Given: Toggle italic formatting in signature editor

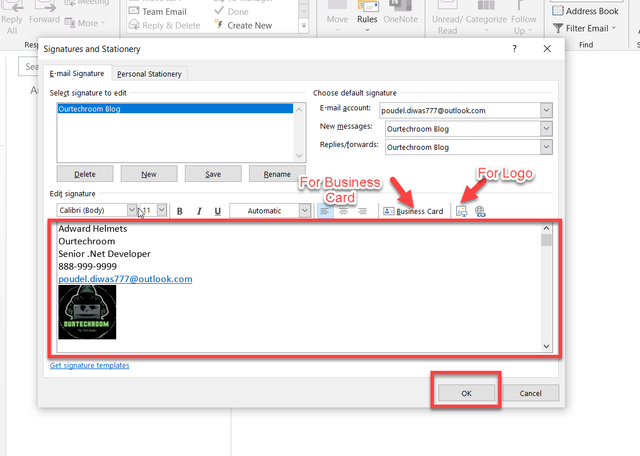Looking at the screenshot, I should pos(199,211).
